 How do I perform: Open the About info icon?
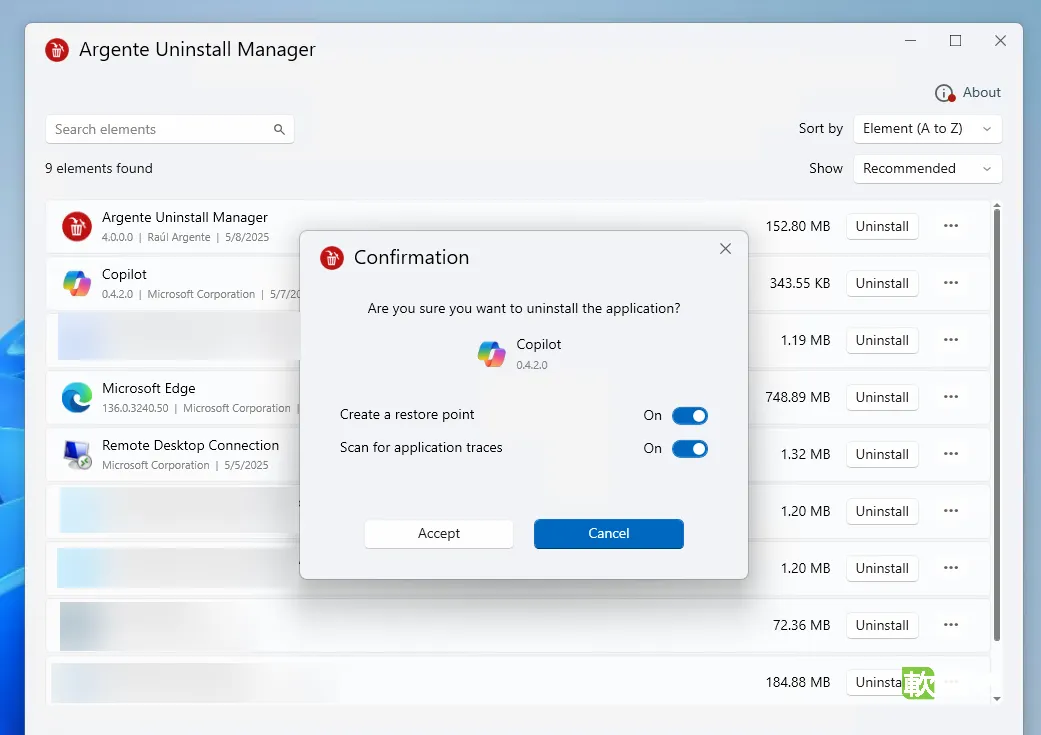tap(944, 93)
